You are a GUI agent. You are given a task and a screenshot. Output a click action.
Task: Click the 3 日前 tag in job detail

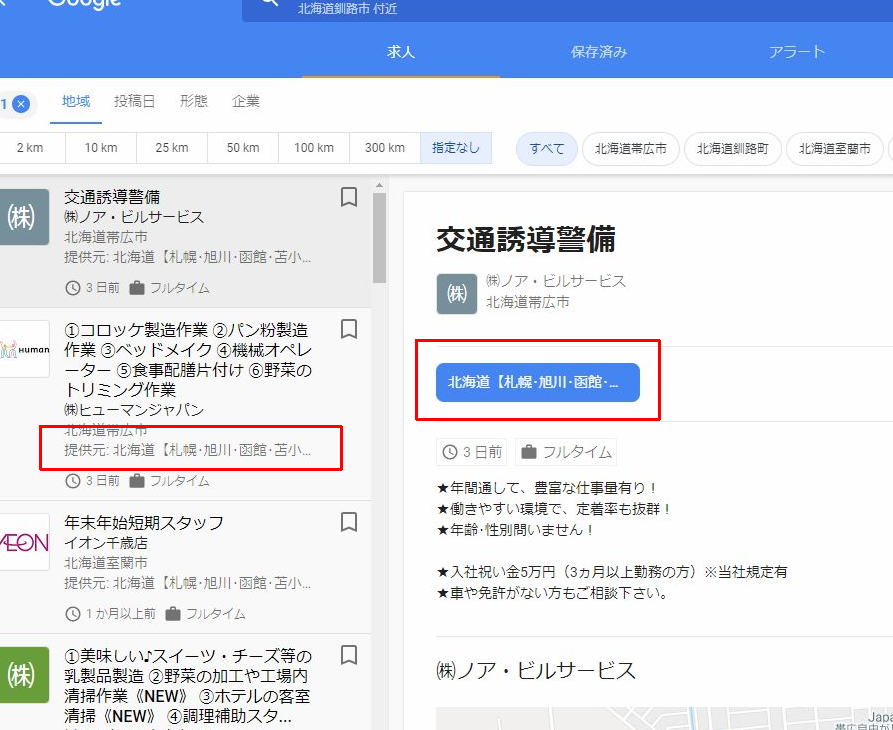pyautogui.click(x=473, y=452)
